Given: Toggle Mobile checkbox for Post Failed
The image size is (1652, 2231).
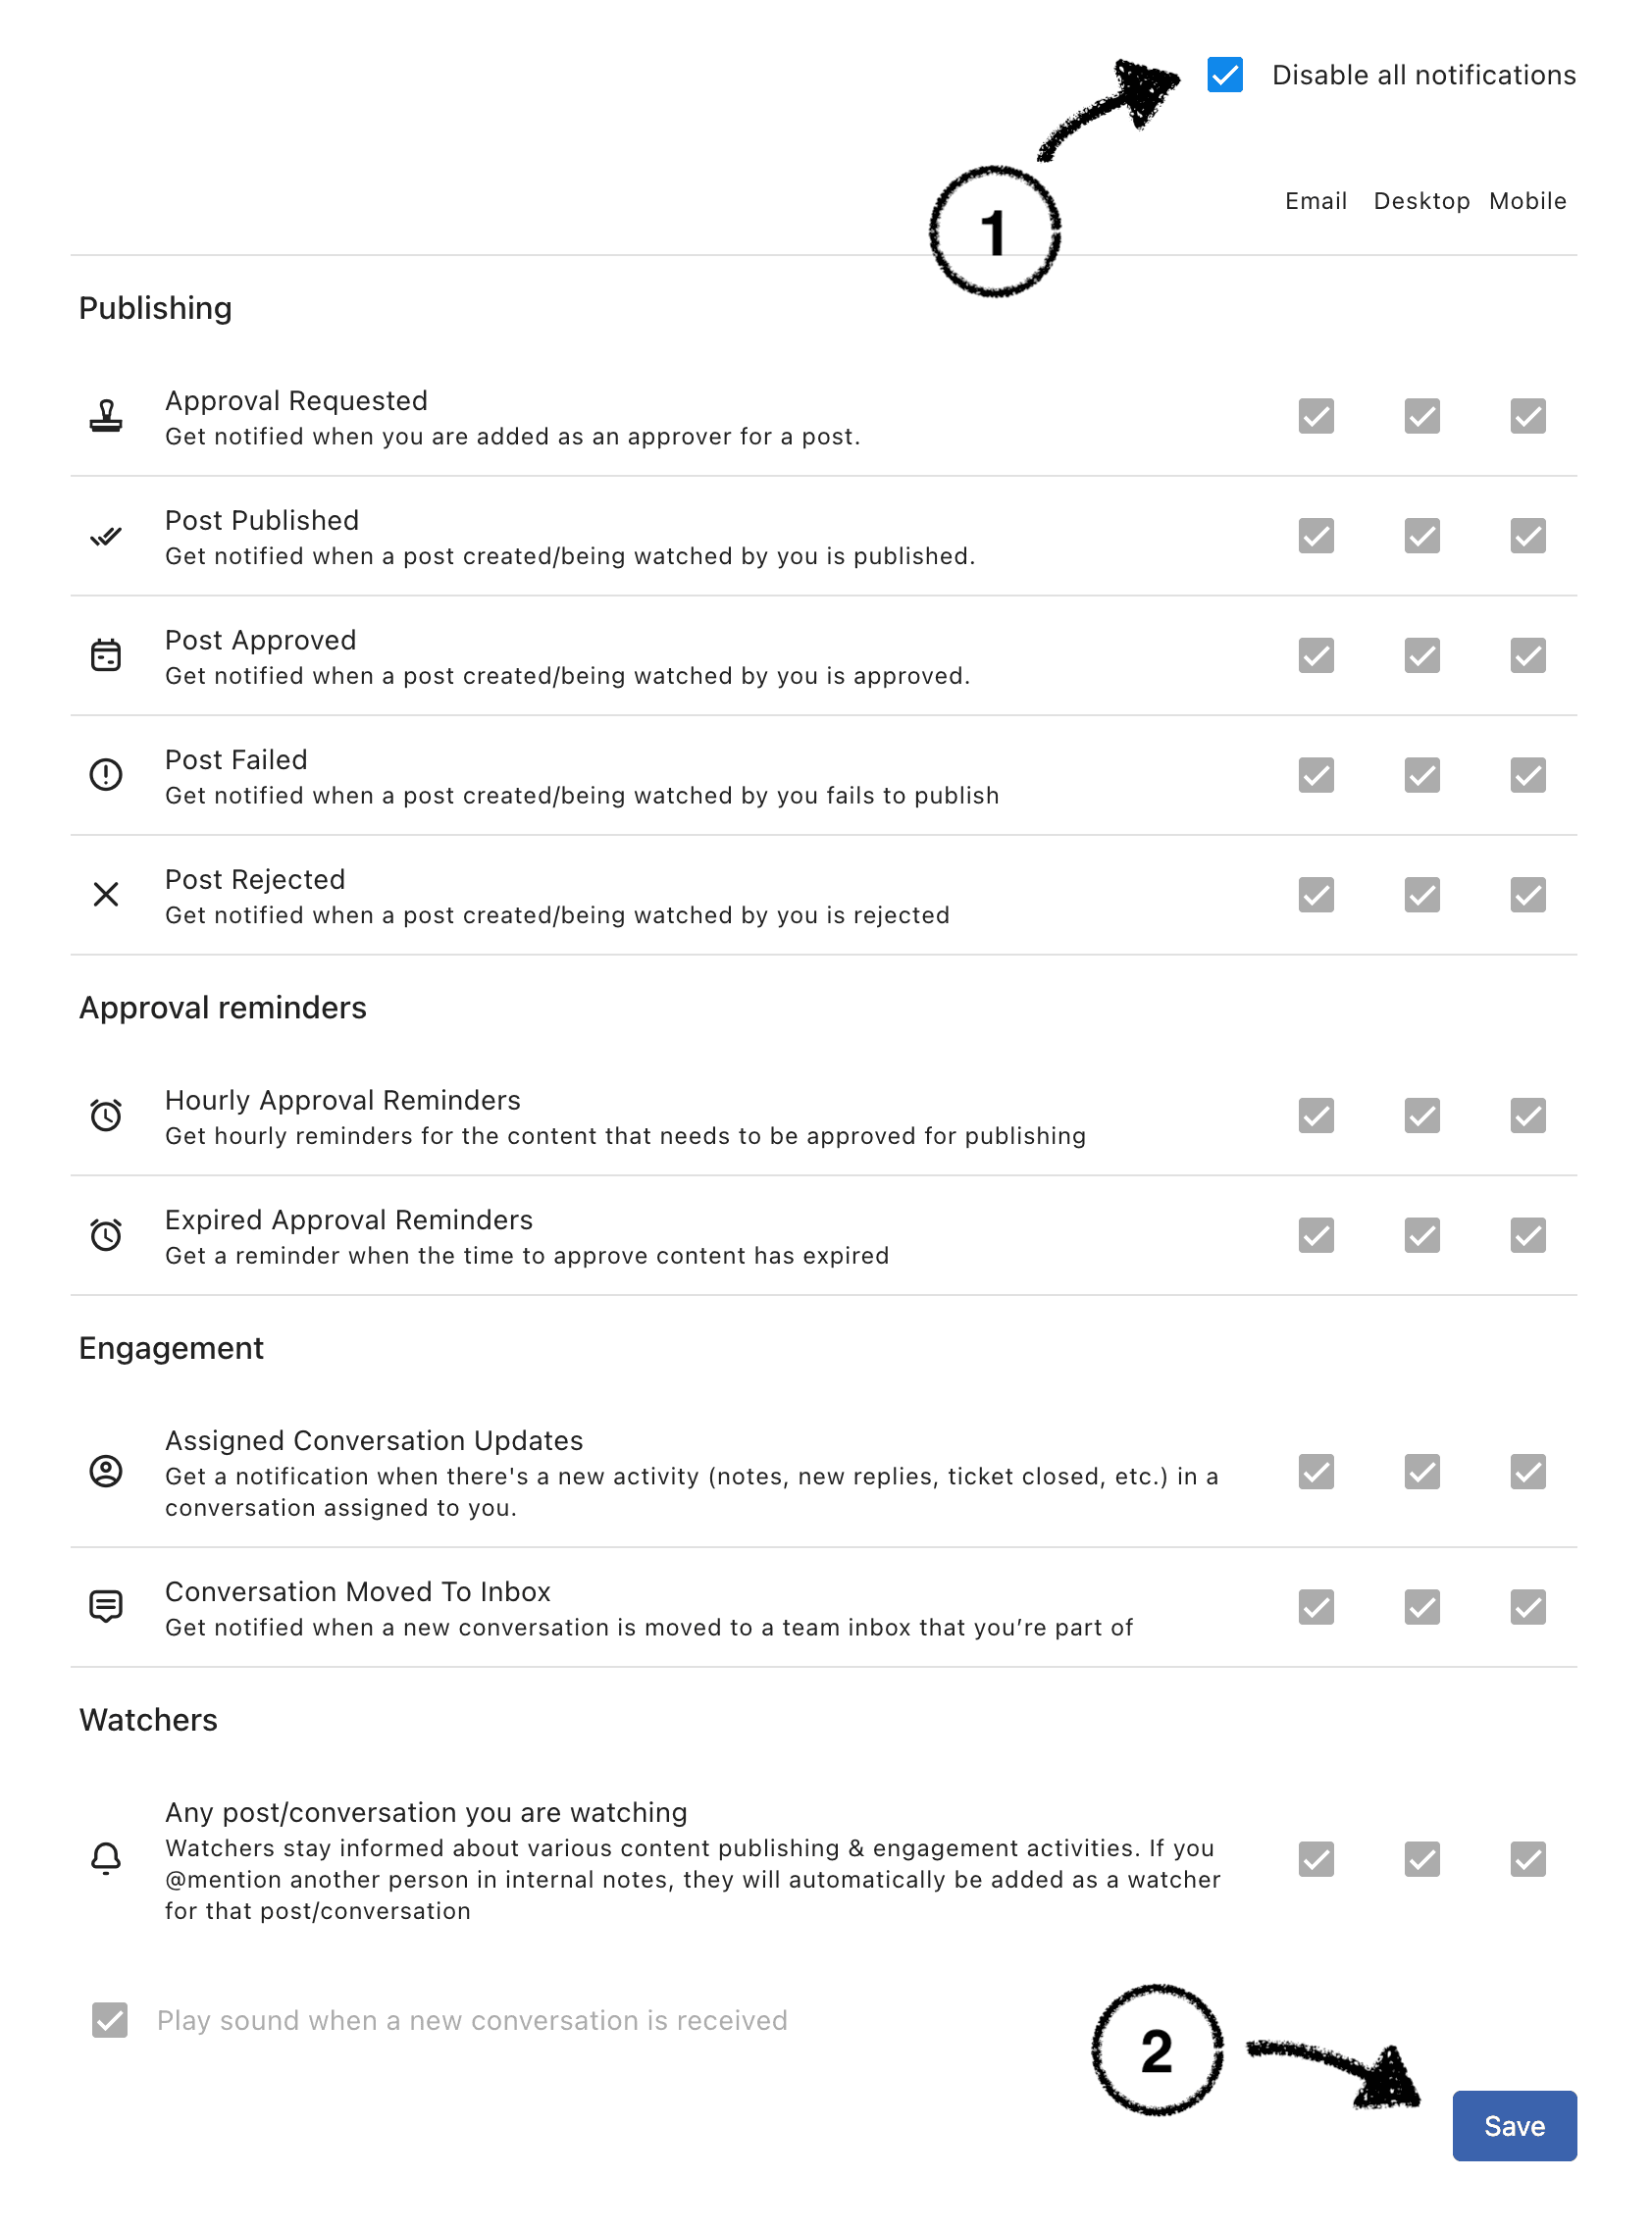Looking at the screenshot, I should (x=1529, y=775).
